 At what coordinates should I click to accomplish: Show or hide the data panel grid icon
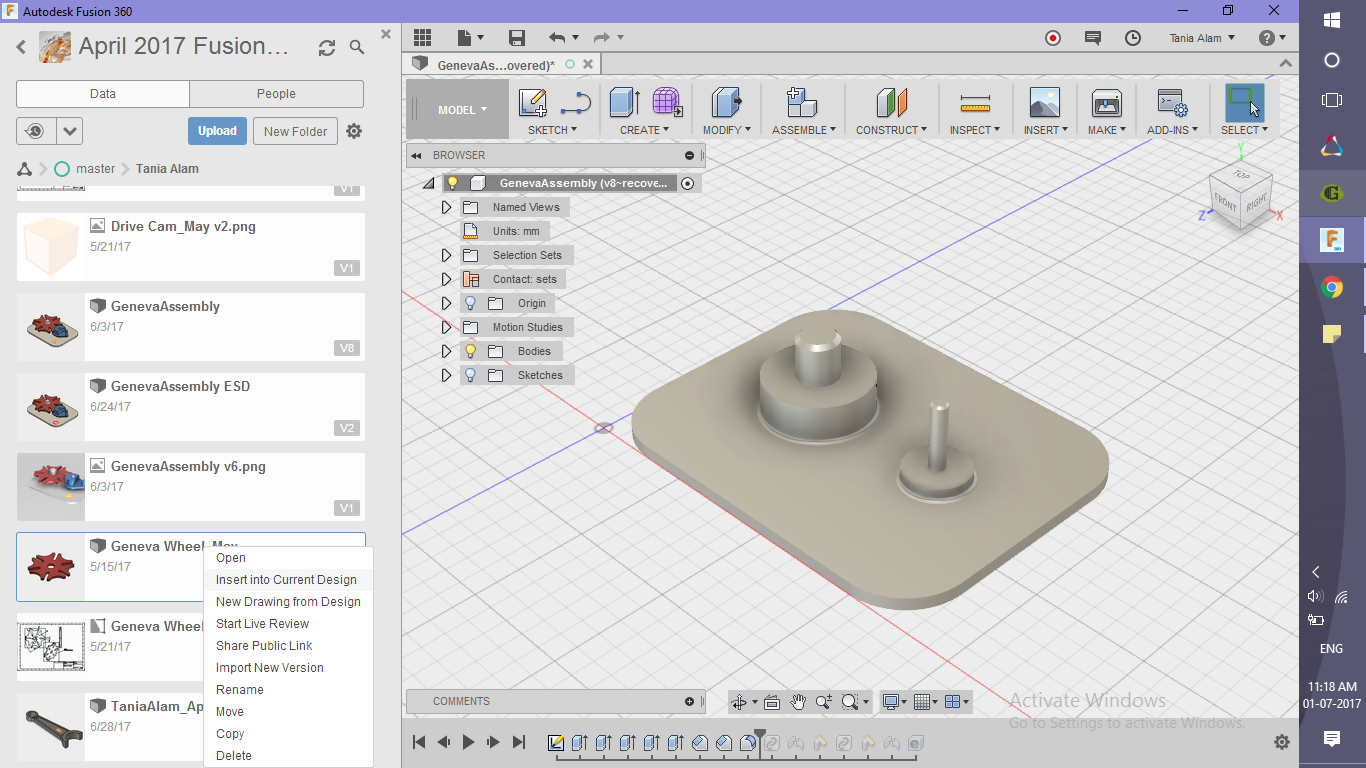coord(422,37)
